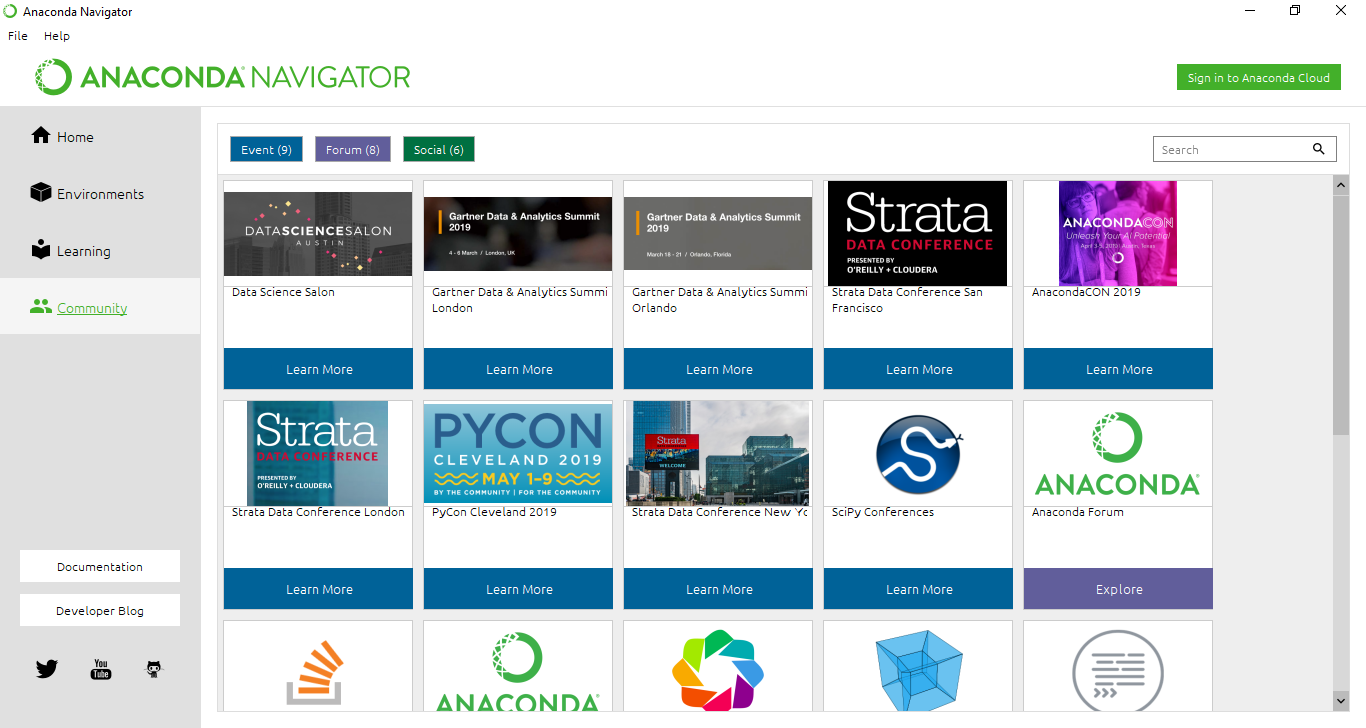Open the Help menu

click(57, 35)
